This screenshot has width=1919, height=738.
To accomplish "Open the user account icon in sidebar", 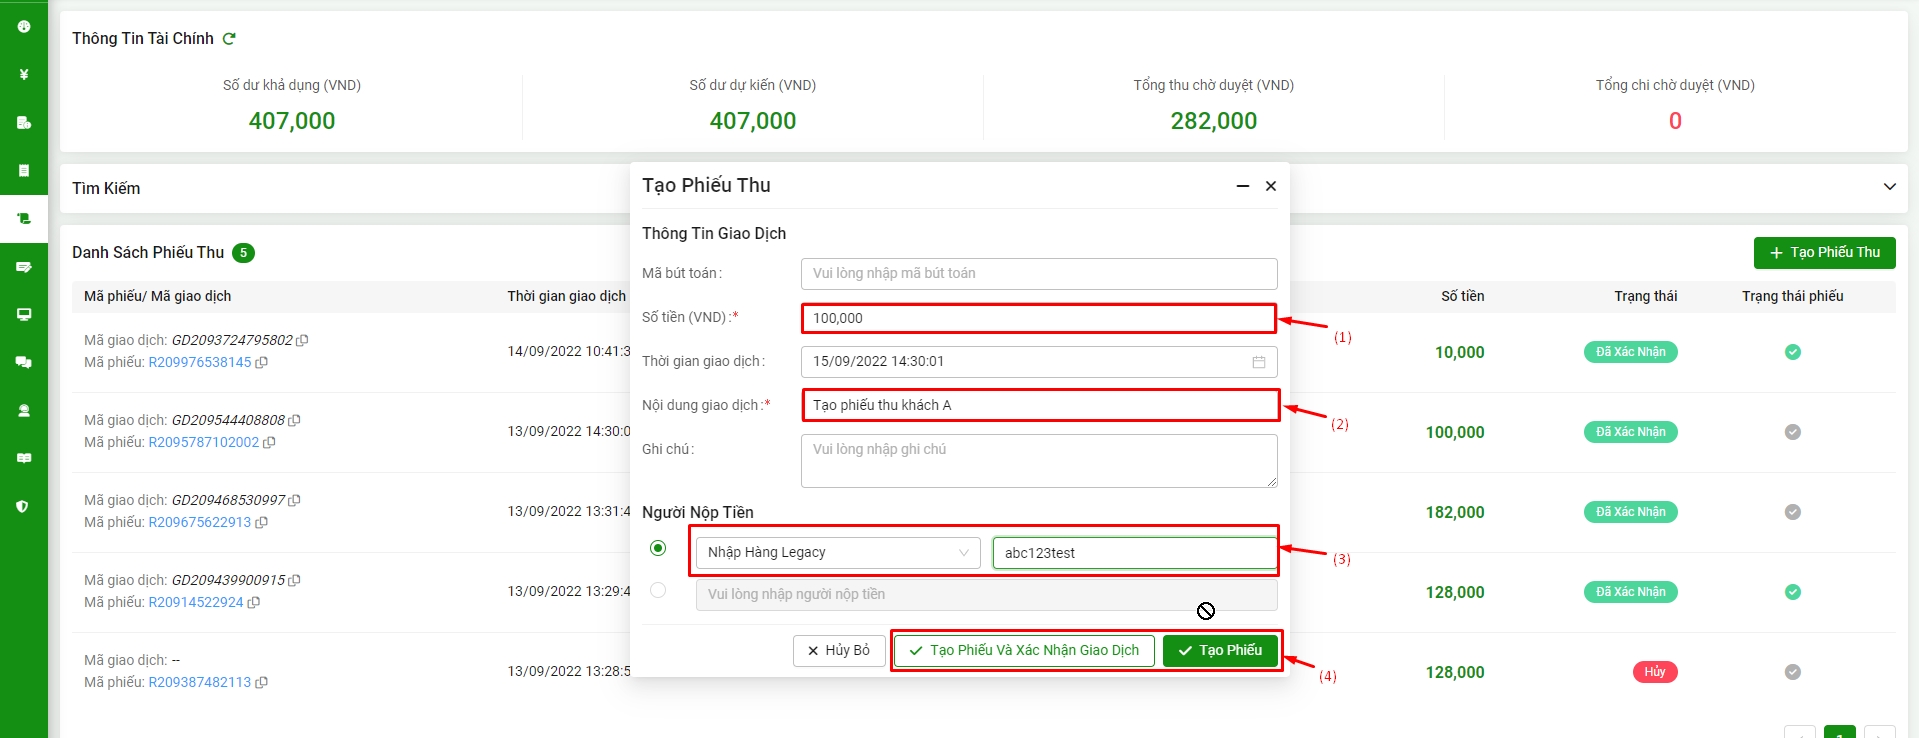I will (x=24, y=410).
